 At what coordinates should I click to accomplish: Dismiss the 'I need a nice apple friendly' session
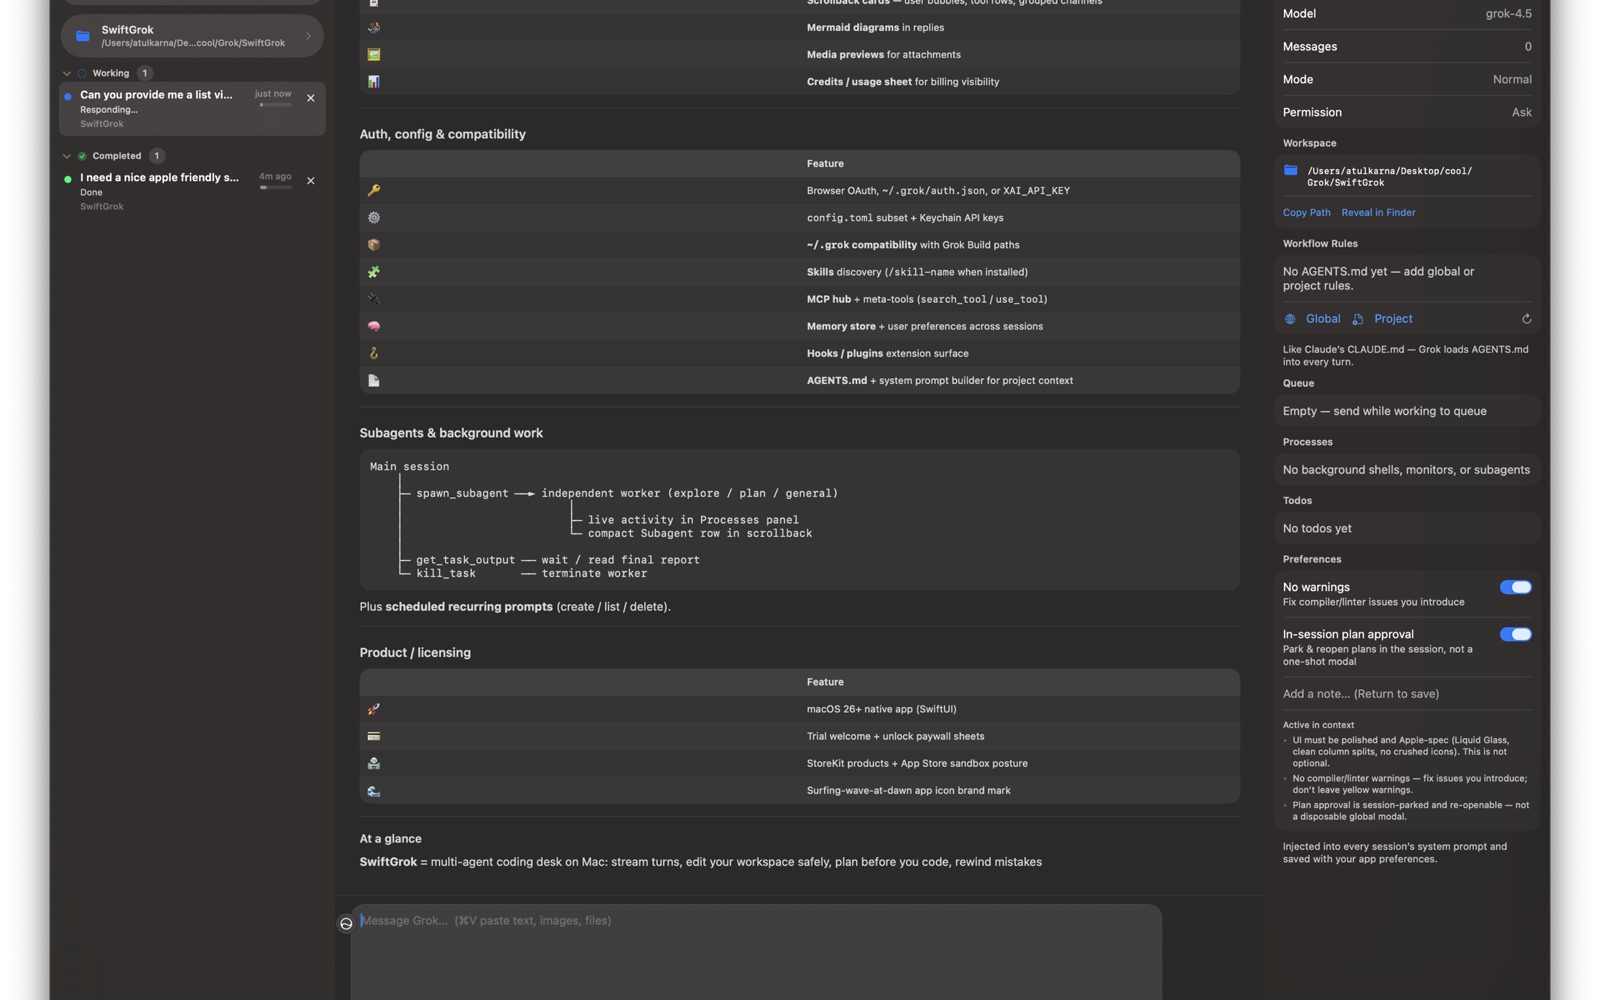311,181
